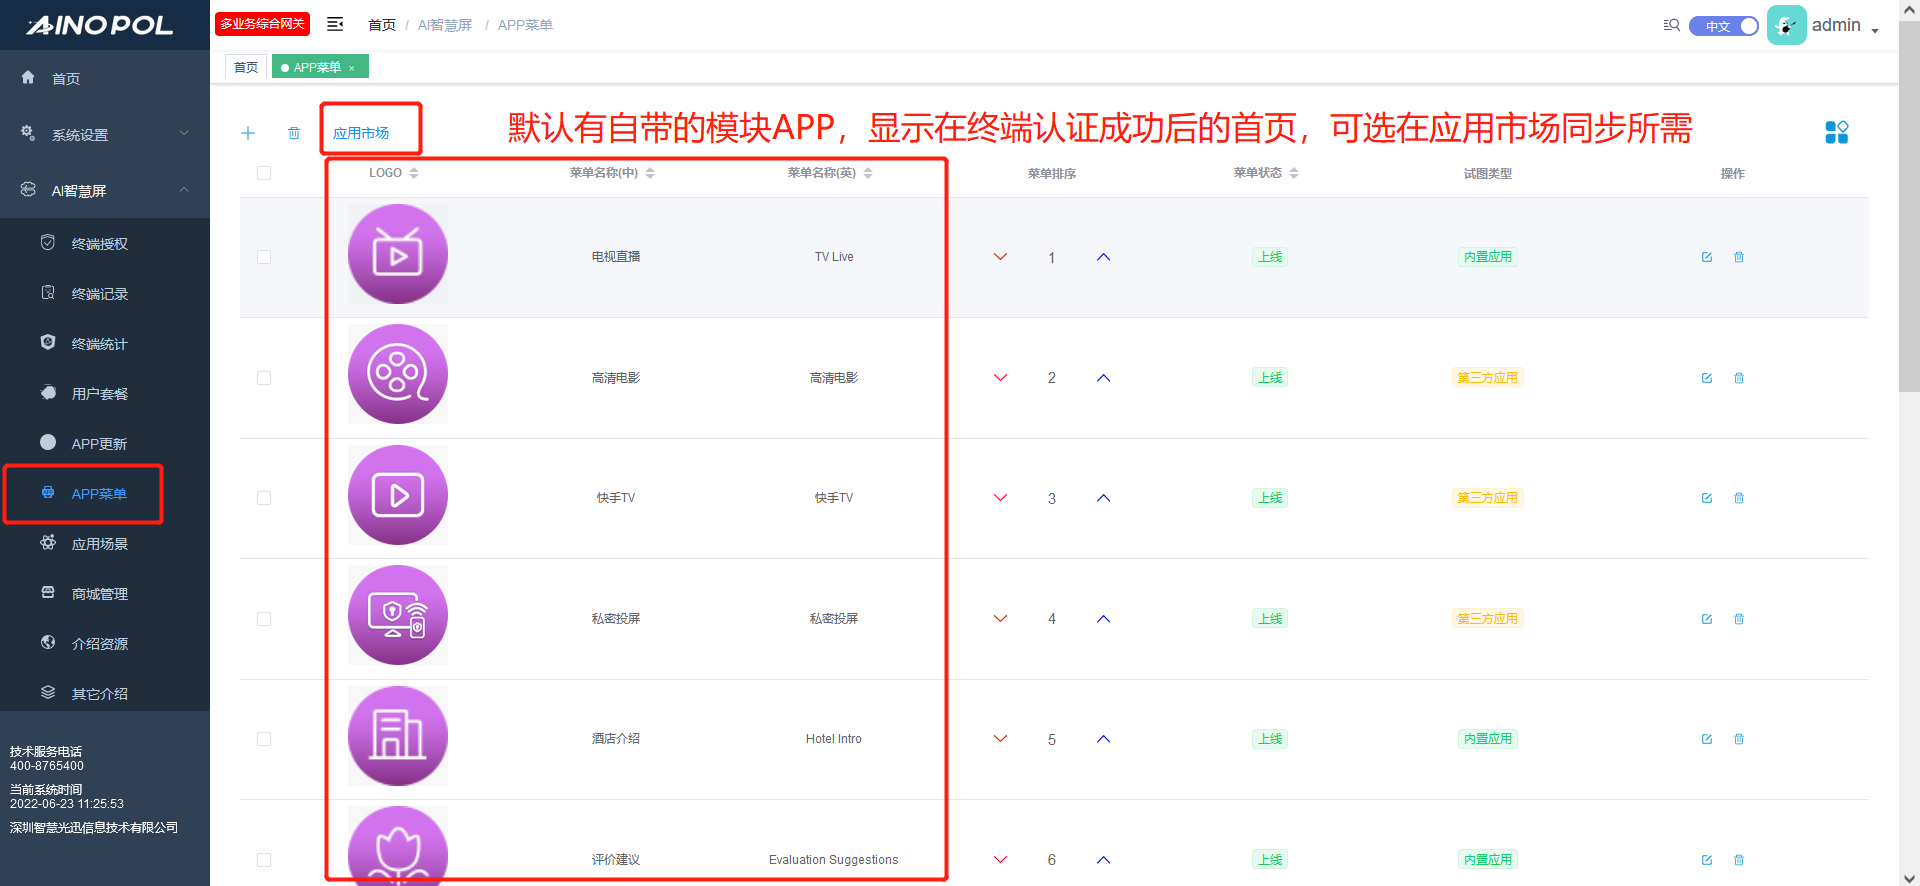Delete the 快手TV menu row

1739,498
